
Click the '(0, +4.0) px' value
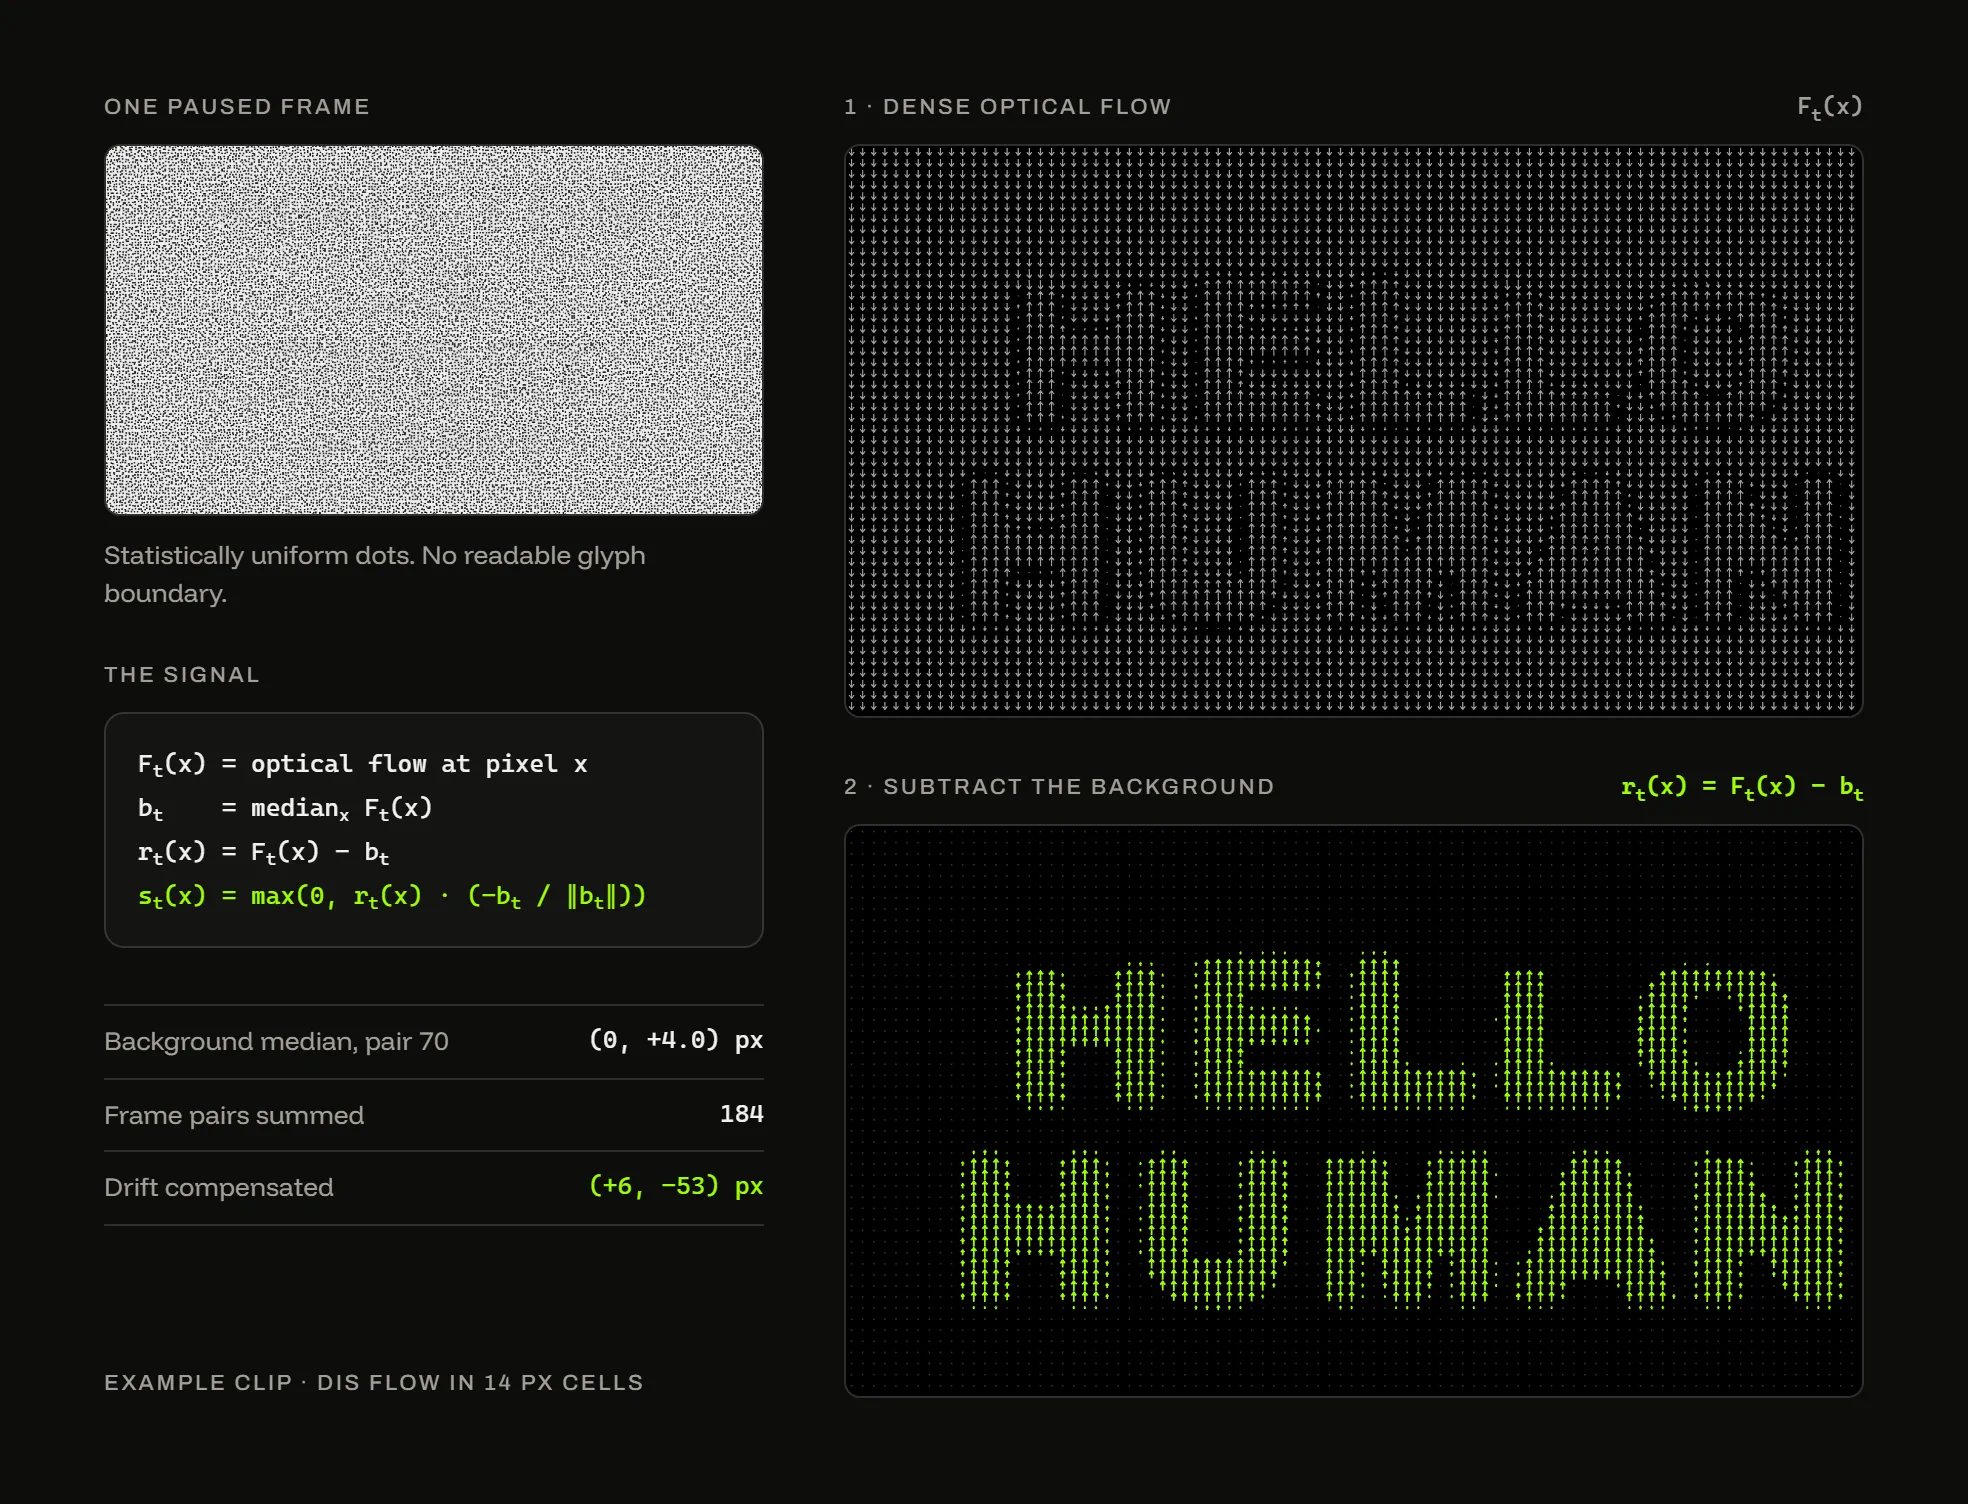click(x=676, y=1040)
